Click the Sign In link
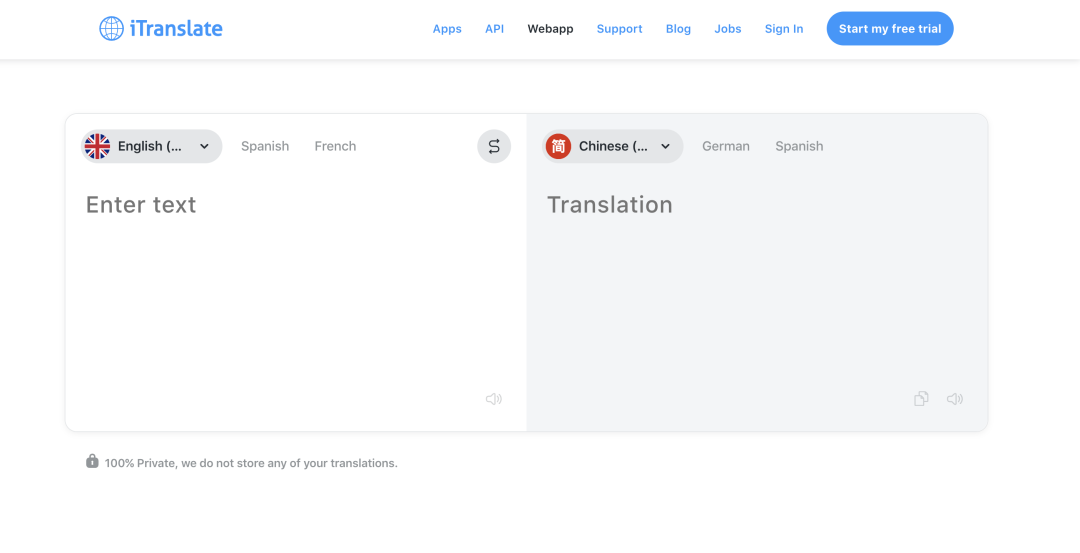Screen dimensions: 1080x553 [784, 29]
